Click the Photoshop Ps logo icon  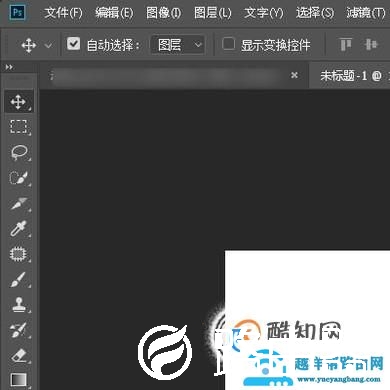[17, 13]
